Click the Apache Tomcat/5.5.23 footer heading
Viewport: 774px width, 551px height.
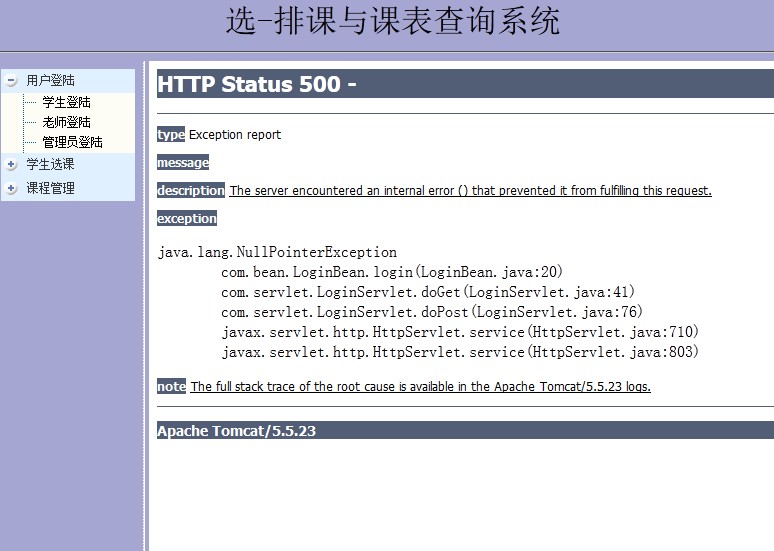[465, 431]
